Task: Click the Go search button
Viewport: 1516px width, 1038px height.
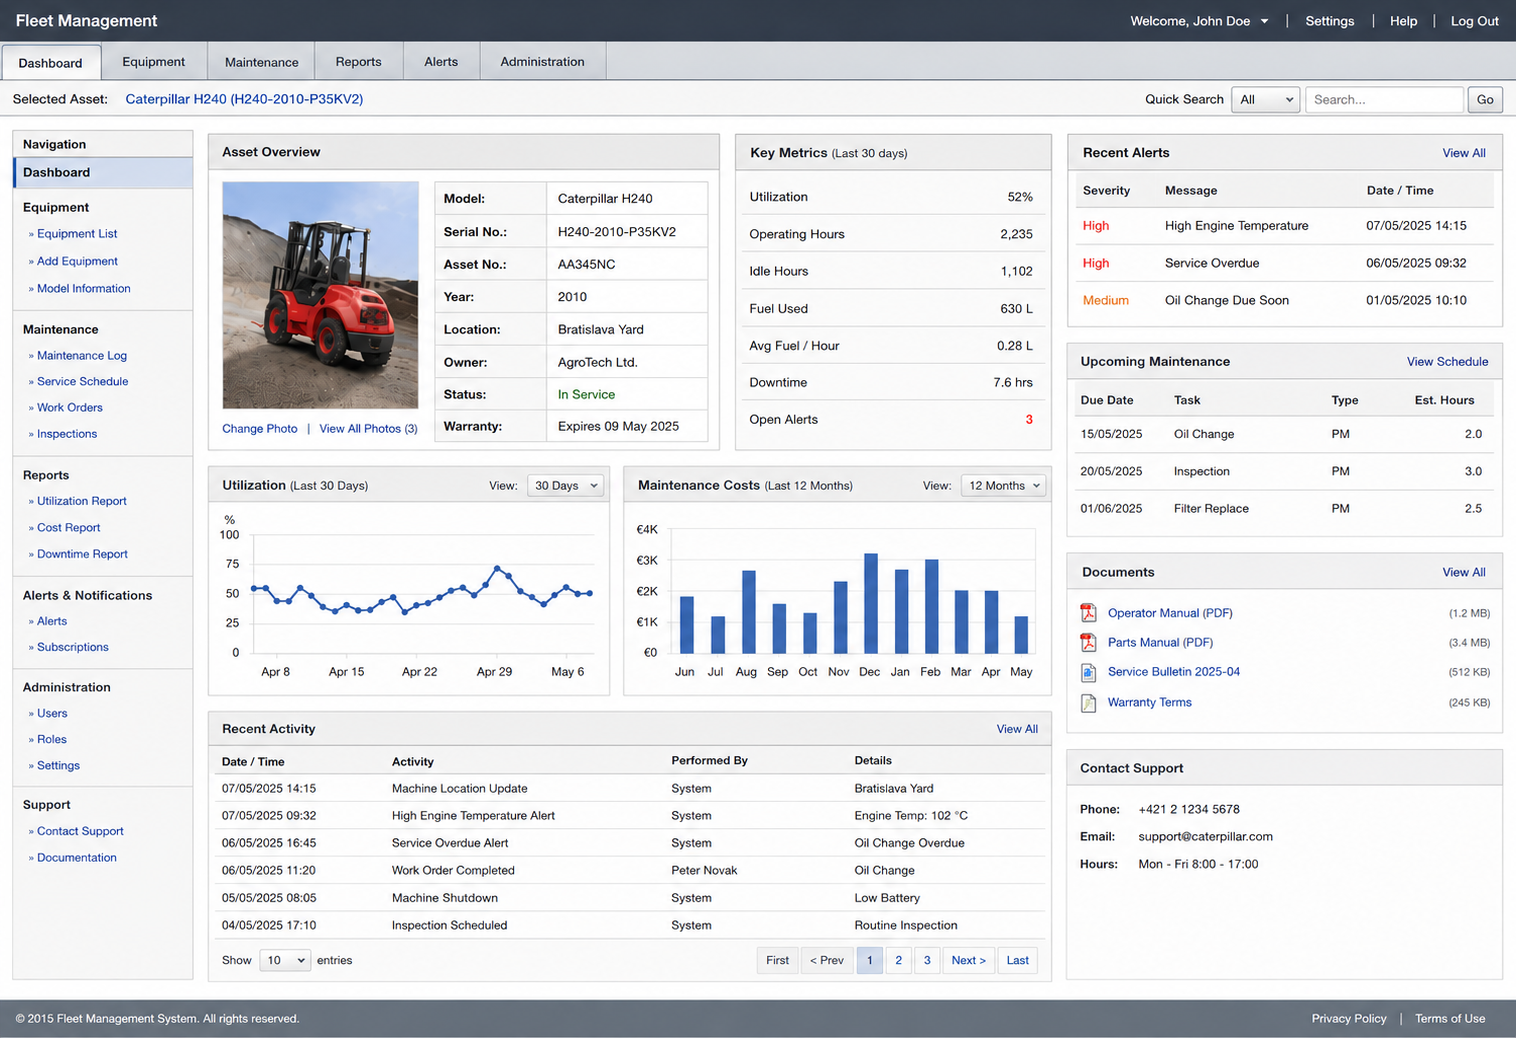Action: tap(1485, 99)
